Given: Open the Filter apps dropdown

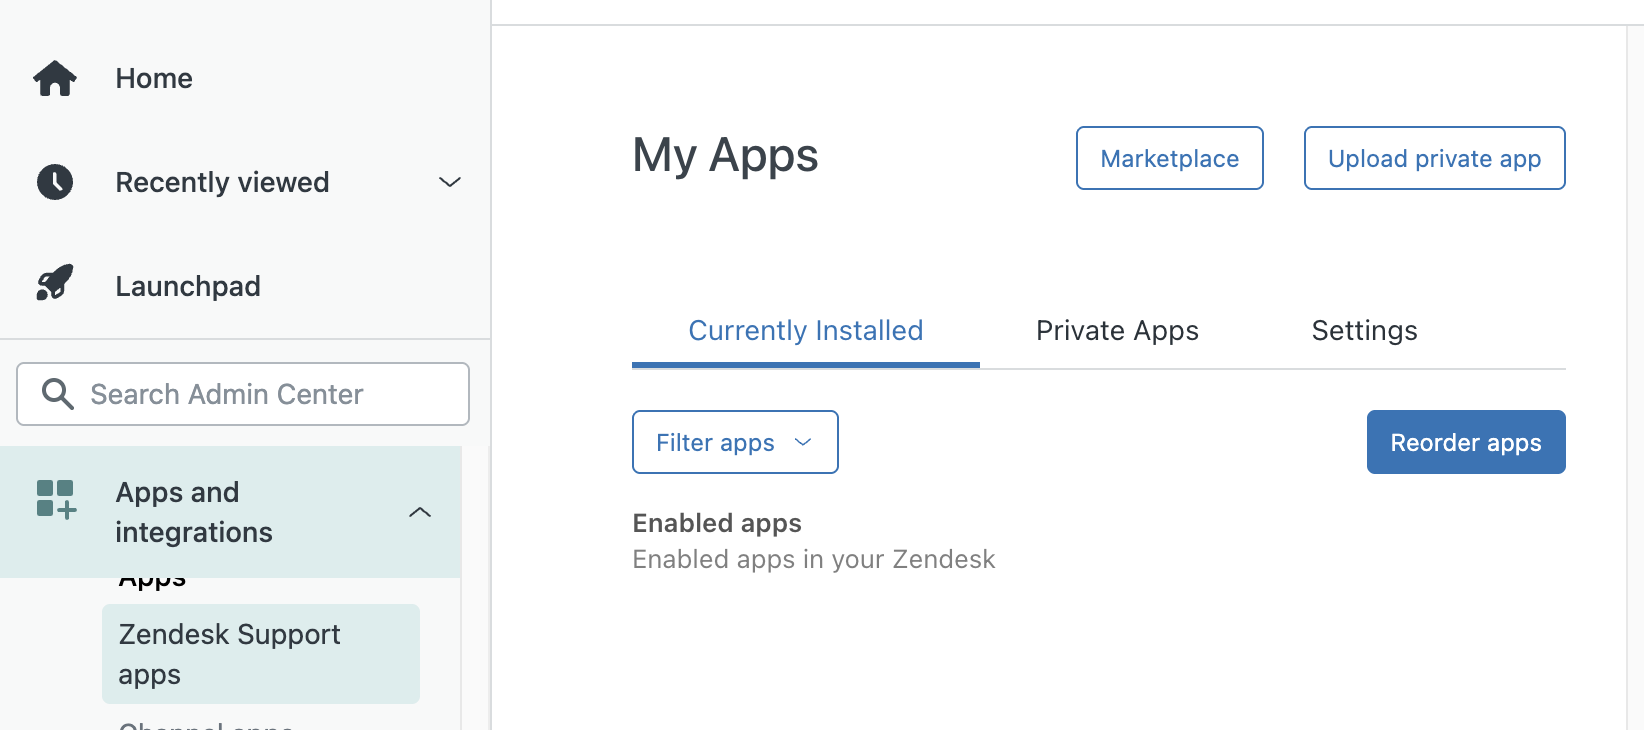Looking at the screenshot, I should point(734,442).
